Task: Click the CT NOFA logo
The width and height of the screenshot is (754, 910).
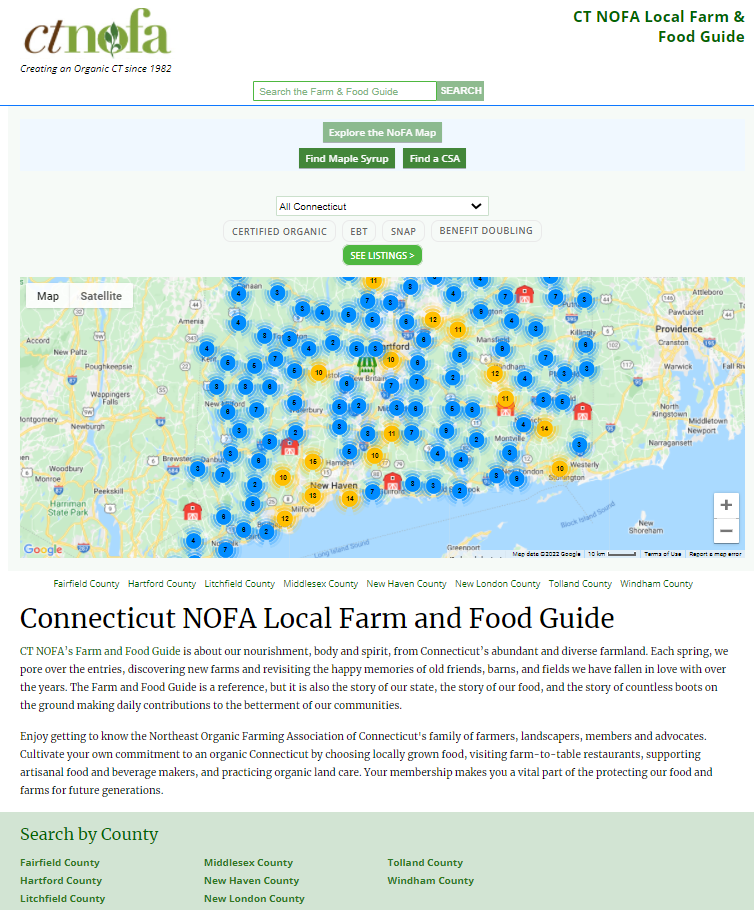Action: click(97, 36)
